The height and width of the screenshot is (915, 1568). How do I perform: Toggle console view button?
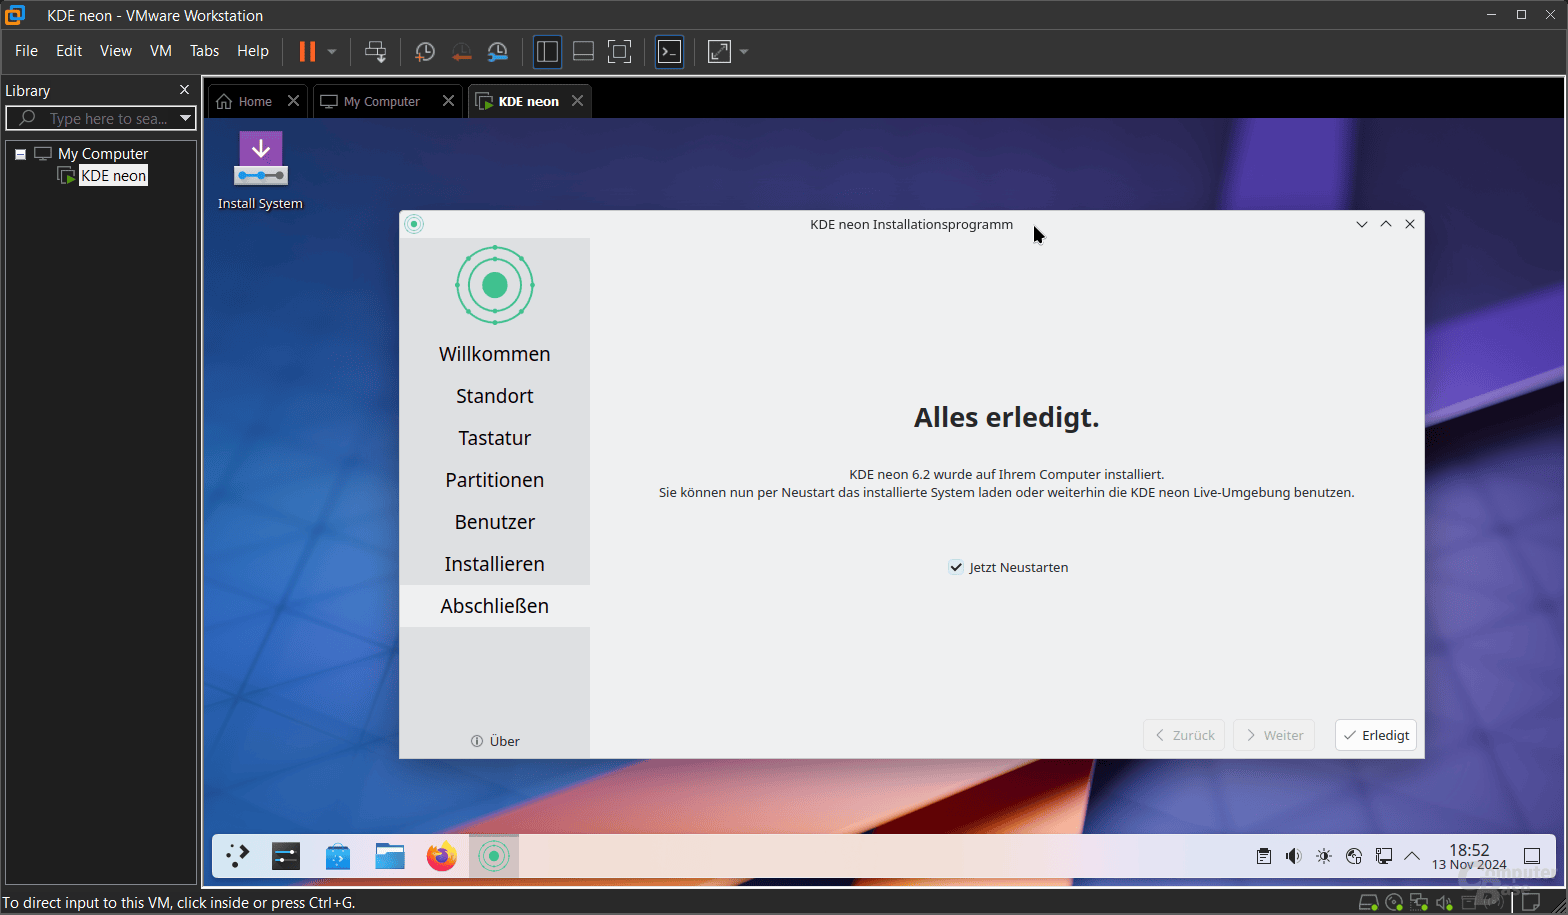[669, 51]
